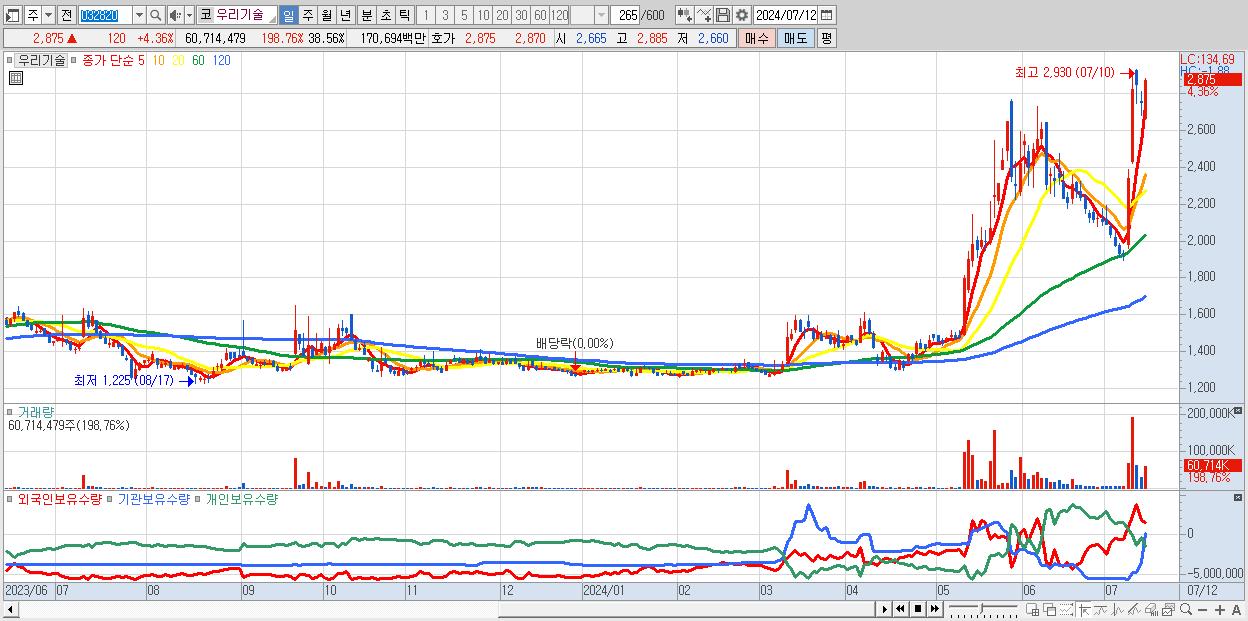Image resolution: width=1248 pixels, height=621 pixels.
Task: Click the date field 2024/07/12
Action: [785, 15]
